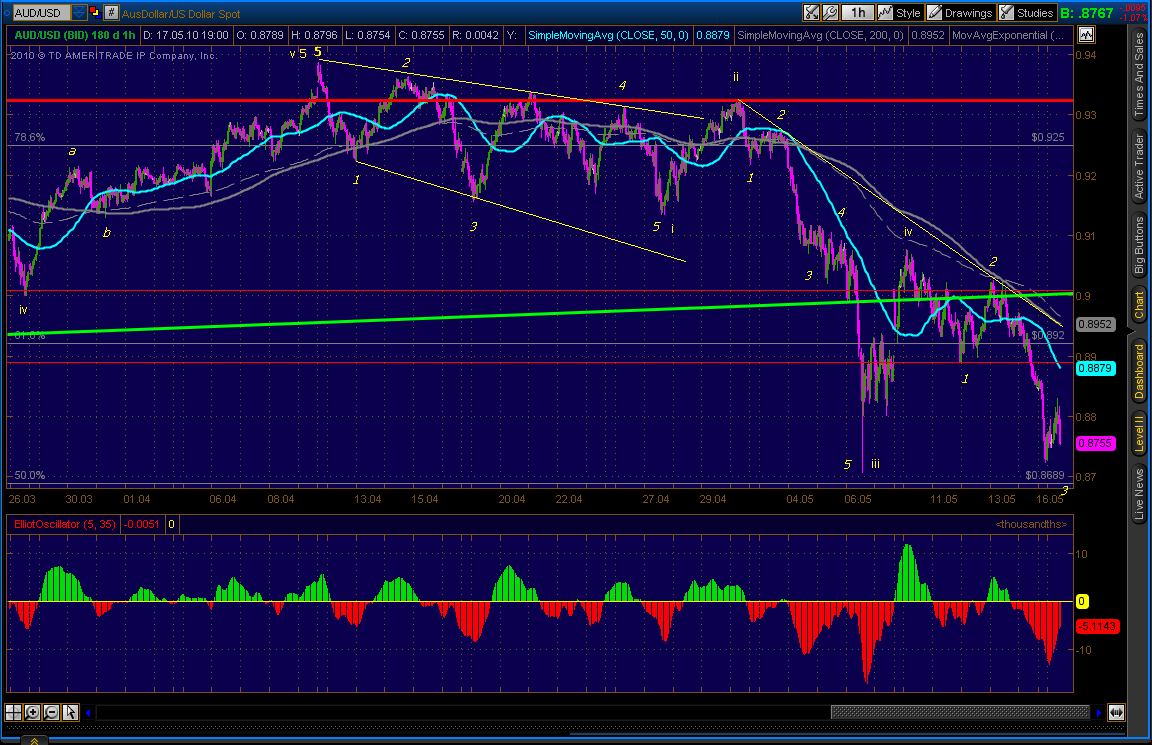
Task: Click the mini chart icon right of study labels
Action: [x=1086, y=35]
